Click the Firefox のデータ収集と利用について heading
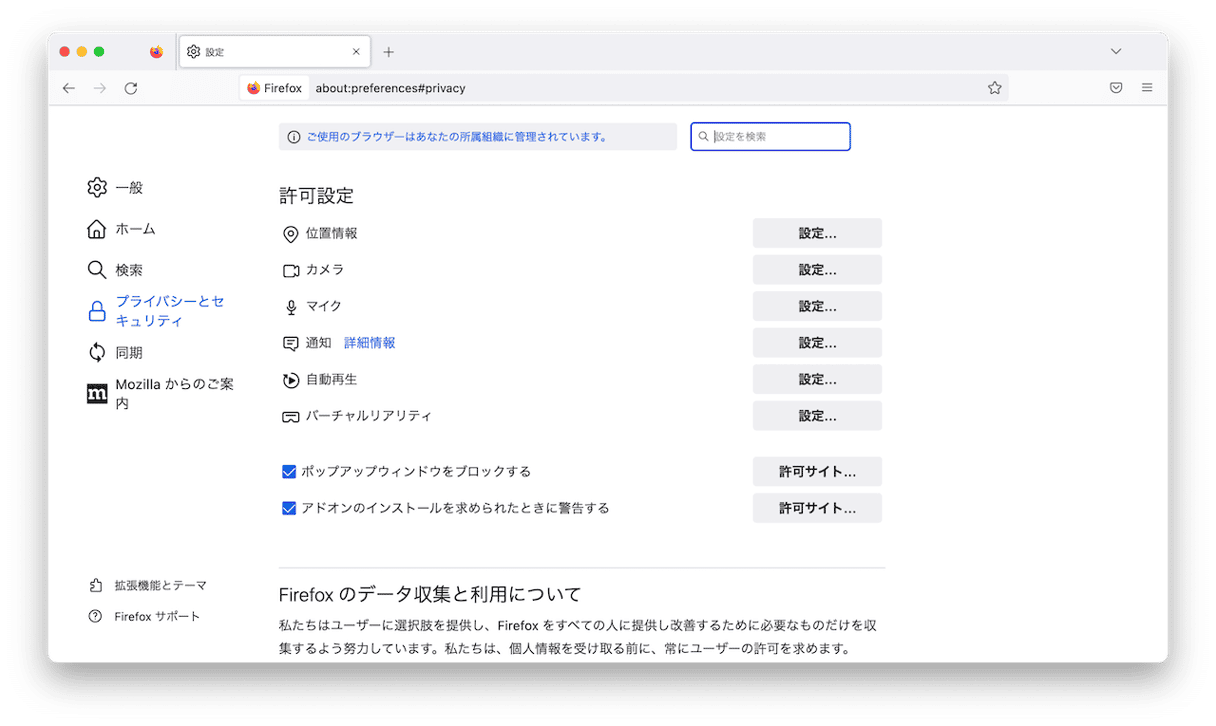Viewport: 1216px width, 726px height. pos(430,595)
